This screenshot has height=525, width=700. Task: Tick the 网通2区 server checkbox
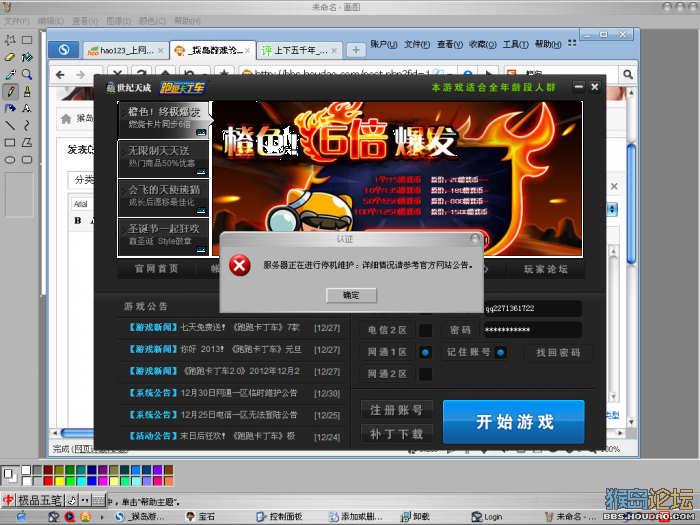(x=425, y=374)
